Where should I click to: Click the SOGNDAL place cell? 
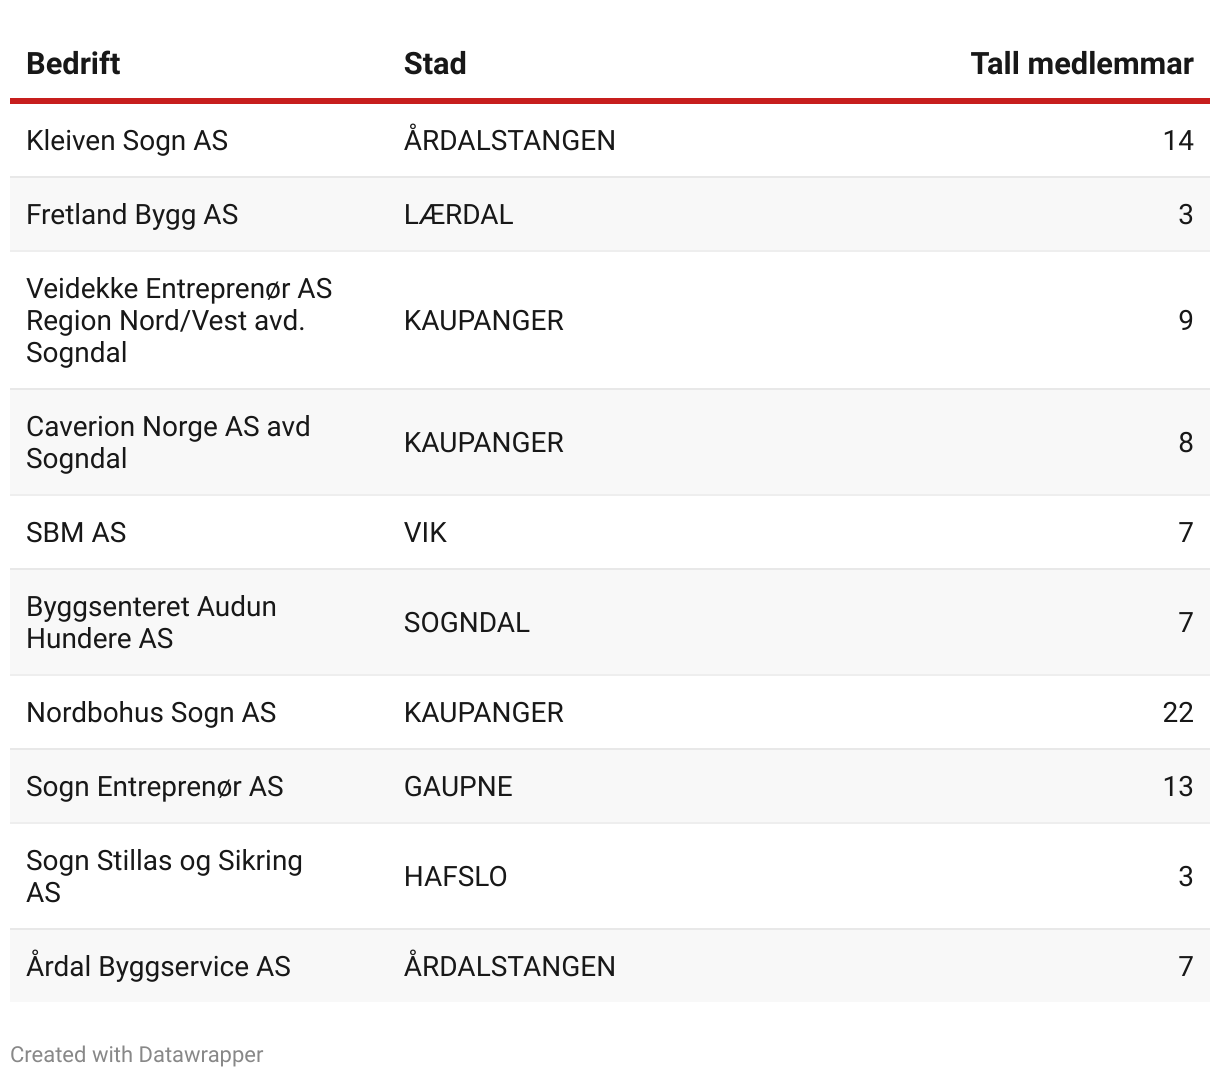click(466, 622)
